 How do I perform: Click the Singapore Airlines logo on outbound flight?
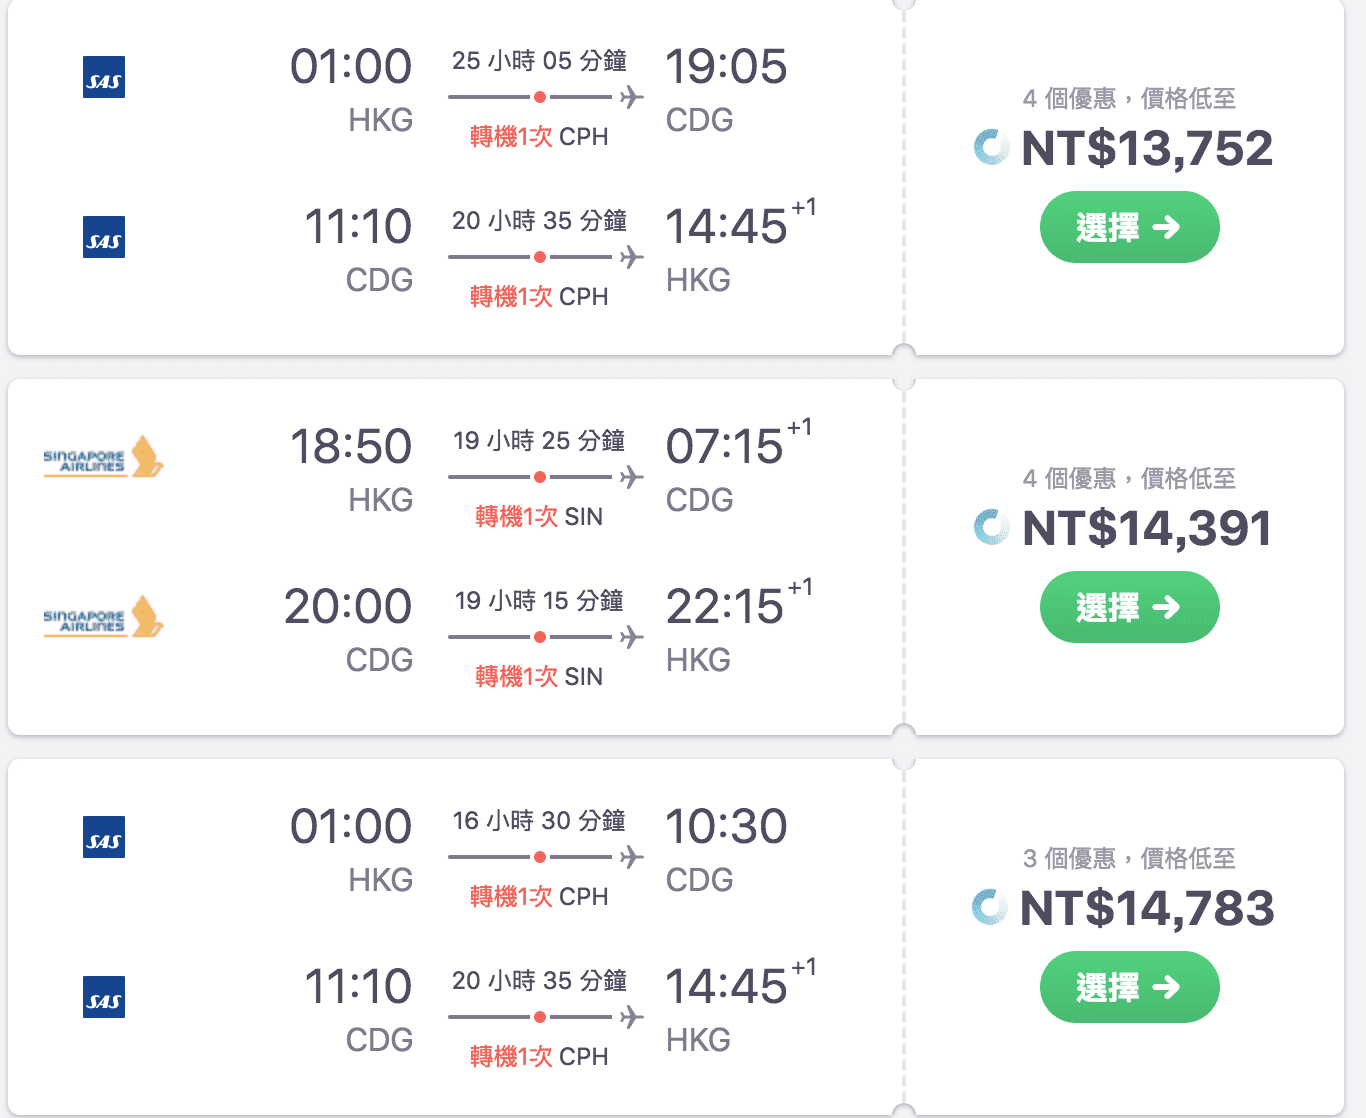tap(103, 459)
